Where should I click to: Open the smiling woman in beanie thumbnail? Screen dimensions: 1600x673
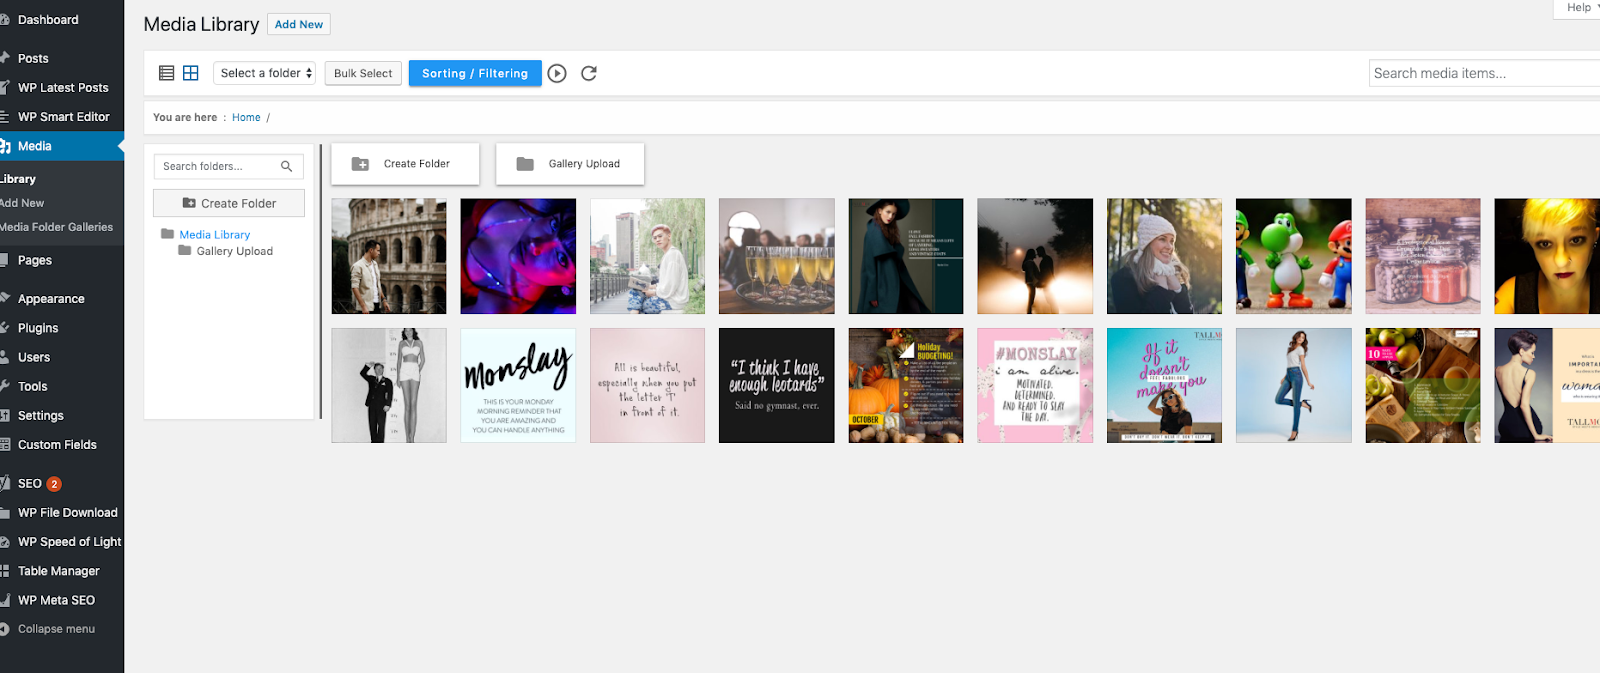pos(1164,256)
